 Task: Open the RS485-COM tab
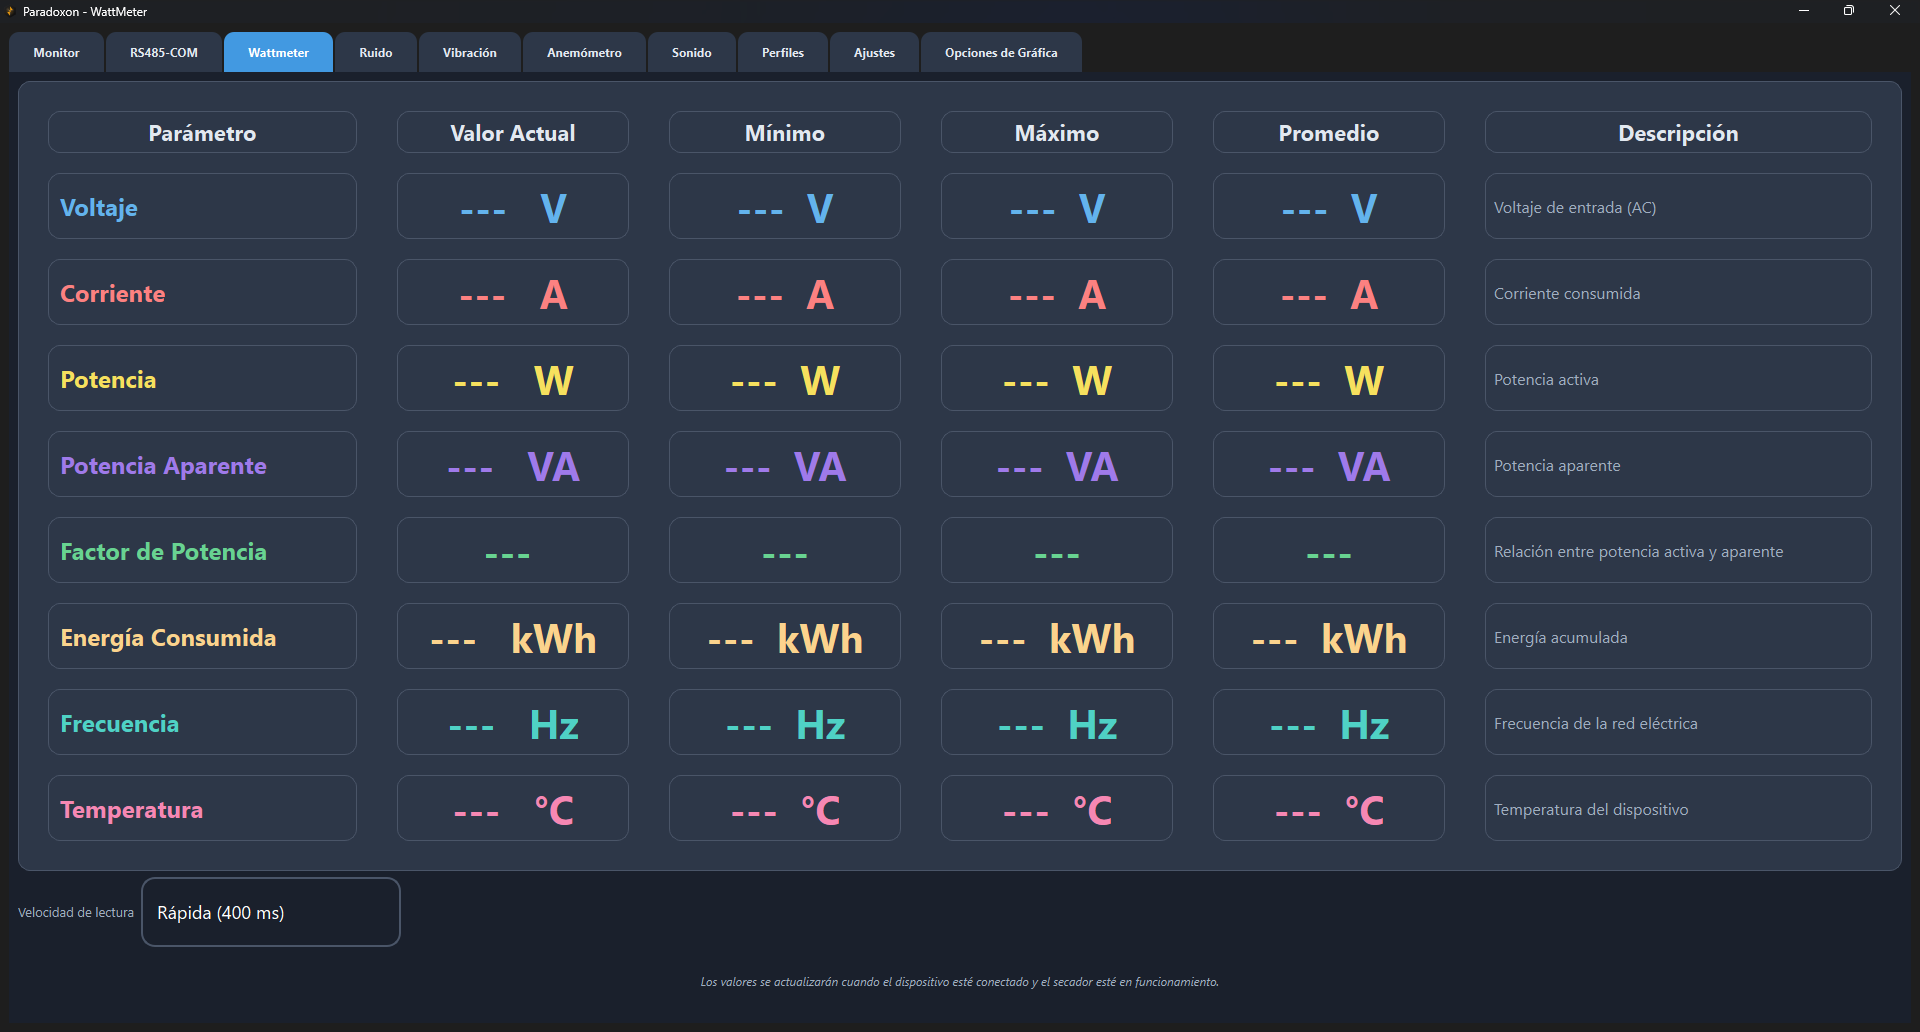pyautogui.click(x=164, y=53)
